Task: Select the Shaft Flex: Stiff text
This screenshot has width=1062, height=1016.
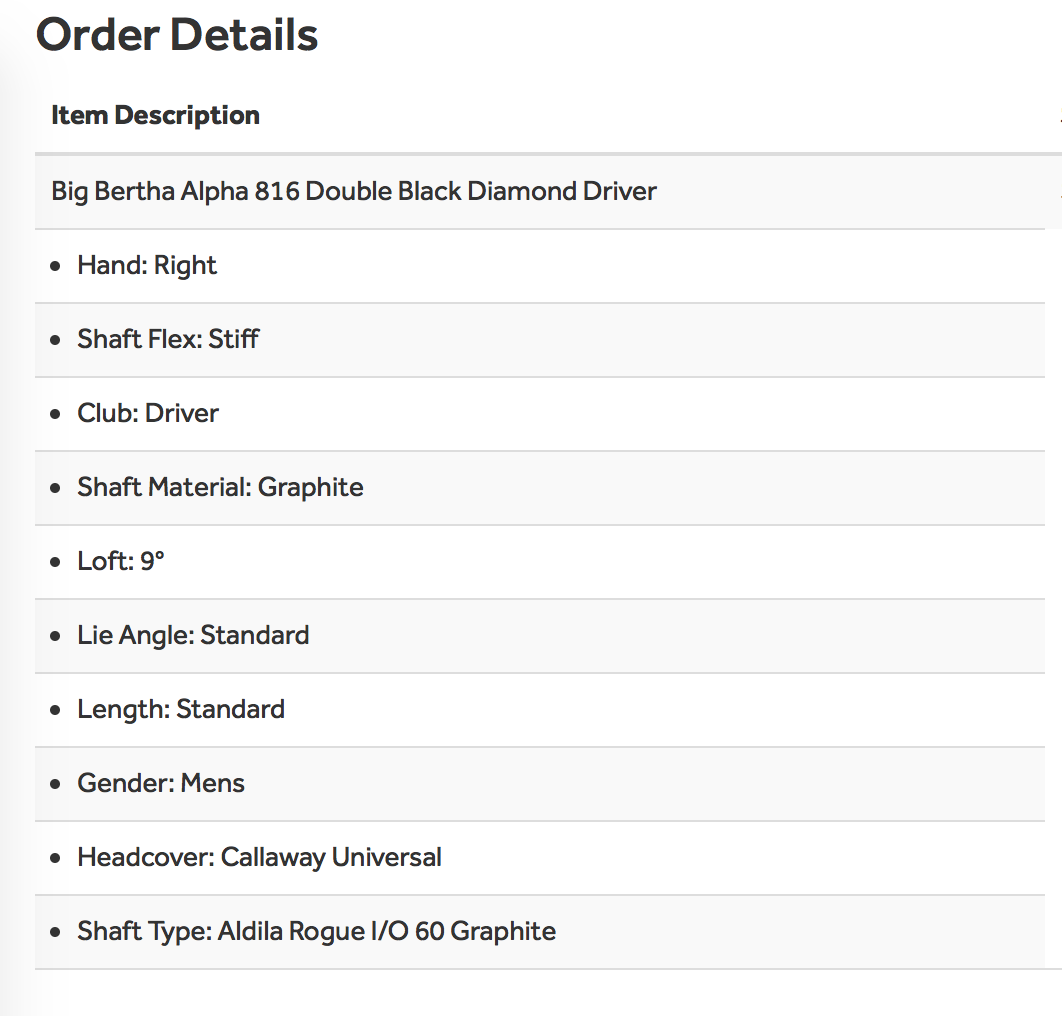Action: tap(168, 339)
